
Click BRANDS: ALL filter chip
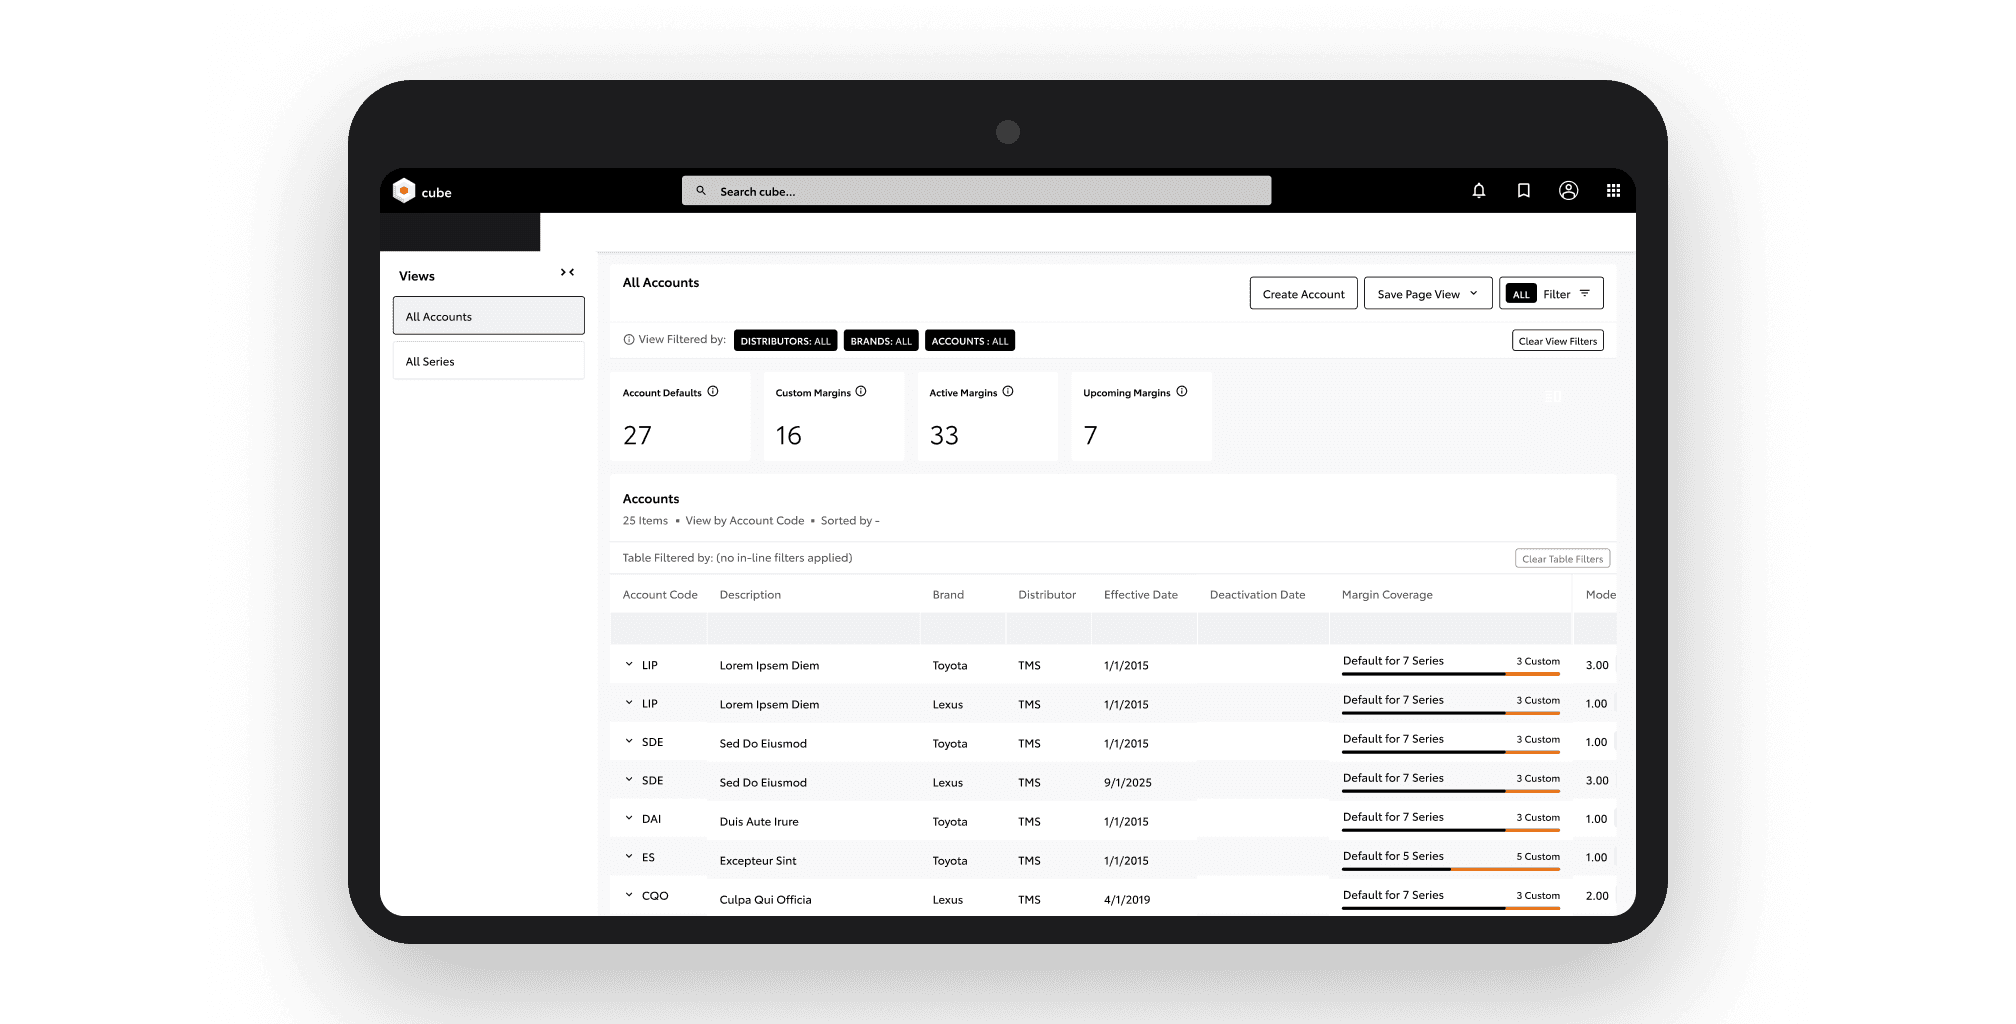point(881,341)
